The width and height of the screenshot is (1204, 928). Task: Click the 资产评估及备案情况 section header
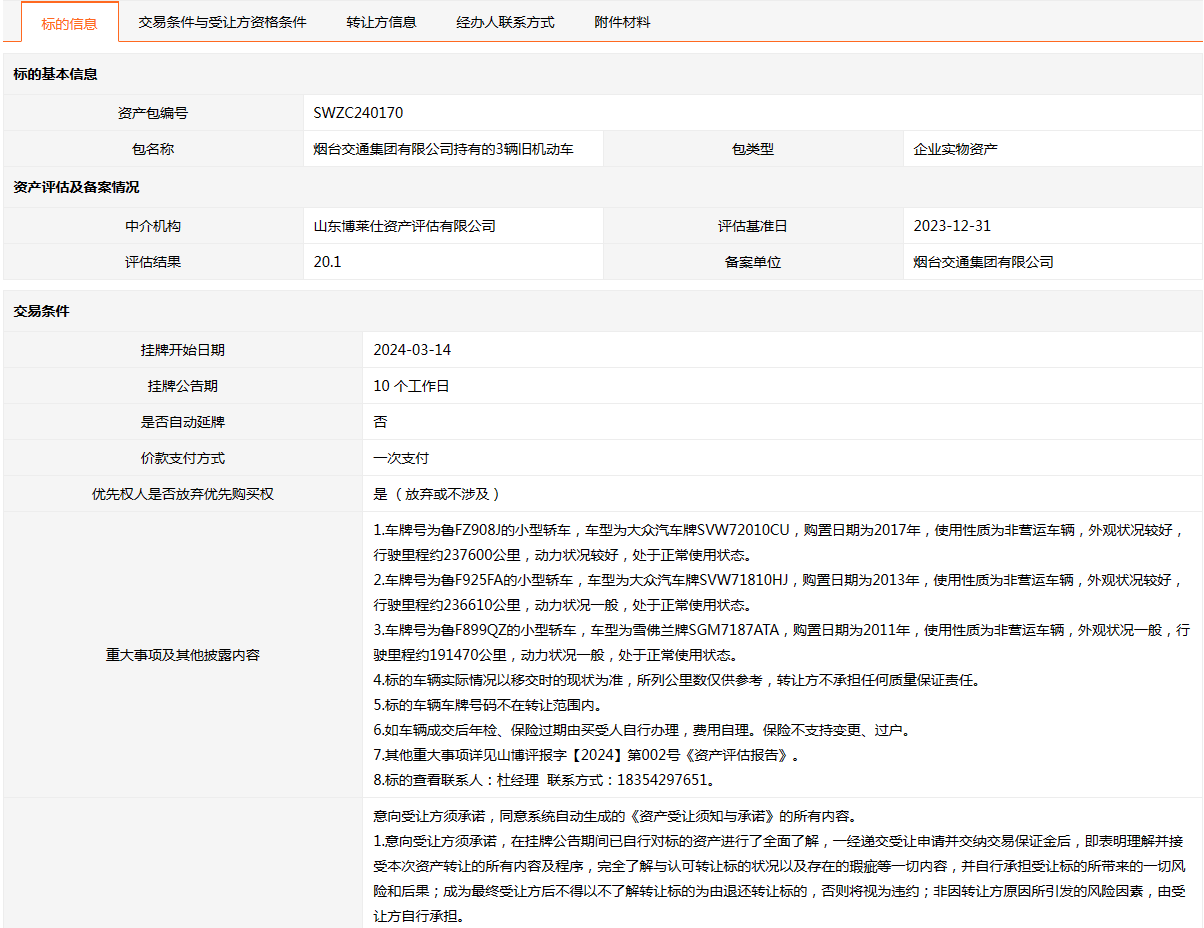pos(76,187)
